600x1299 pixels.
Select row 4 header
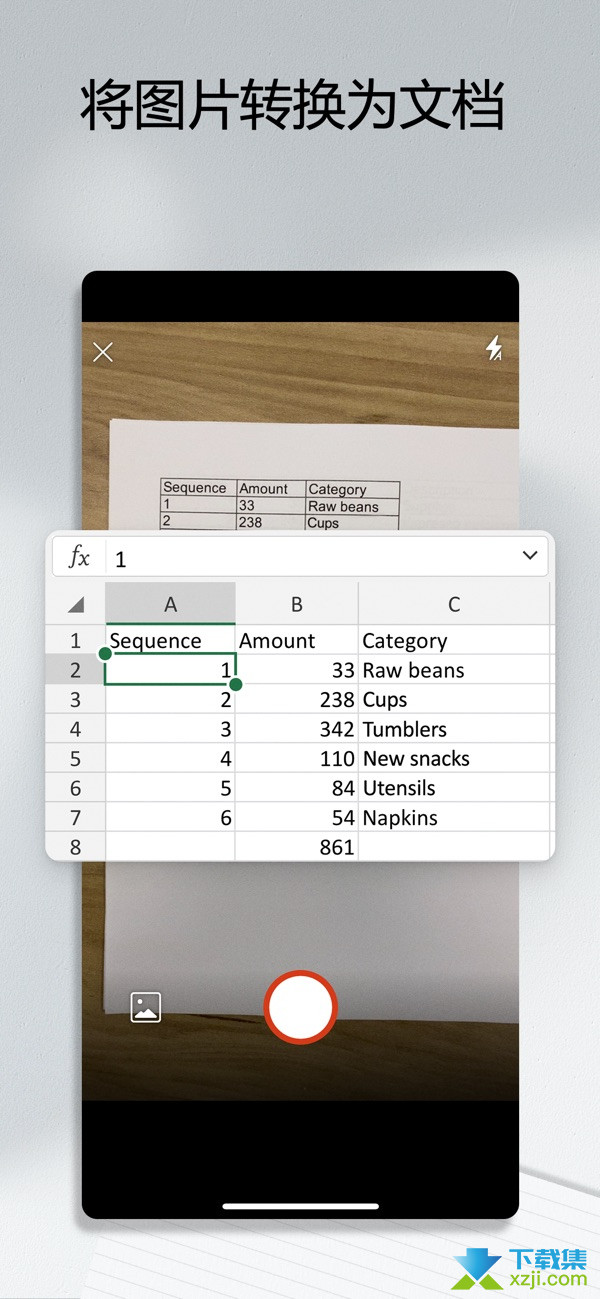(x=75, y=729)
